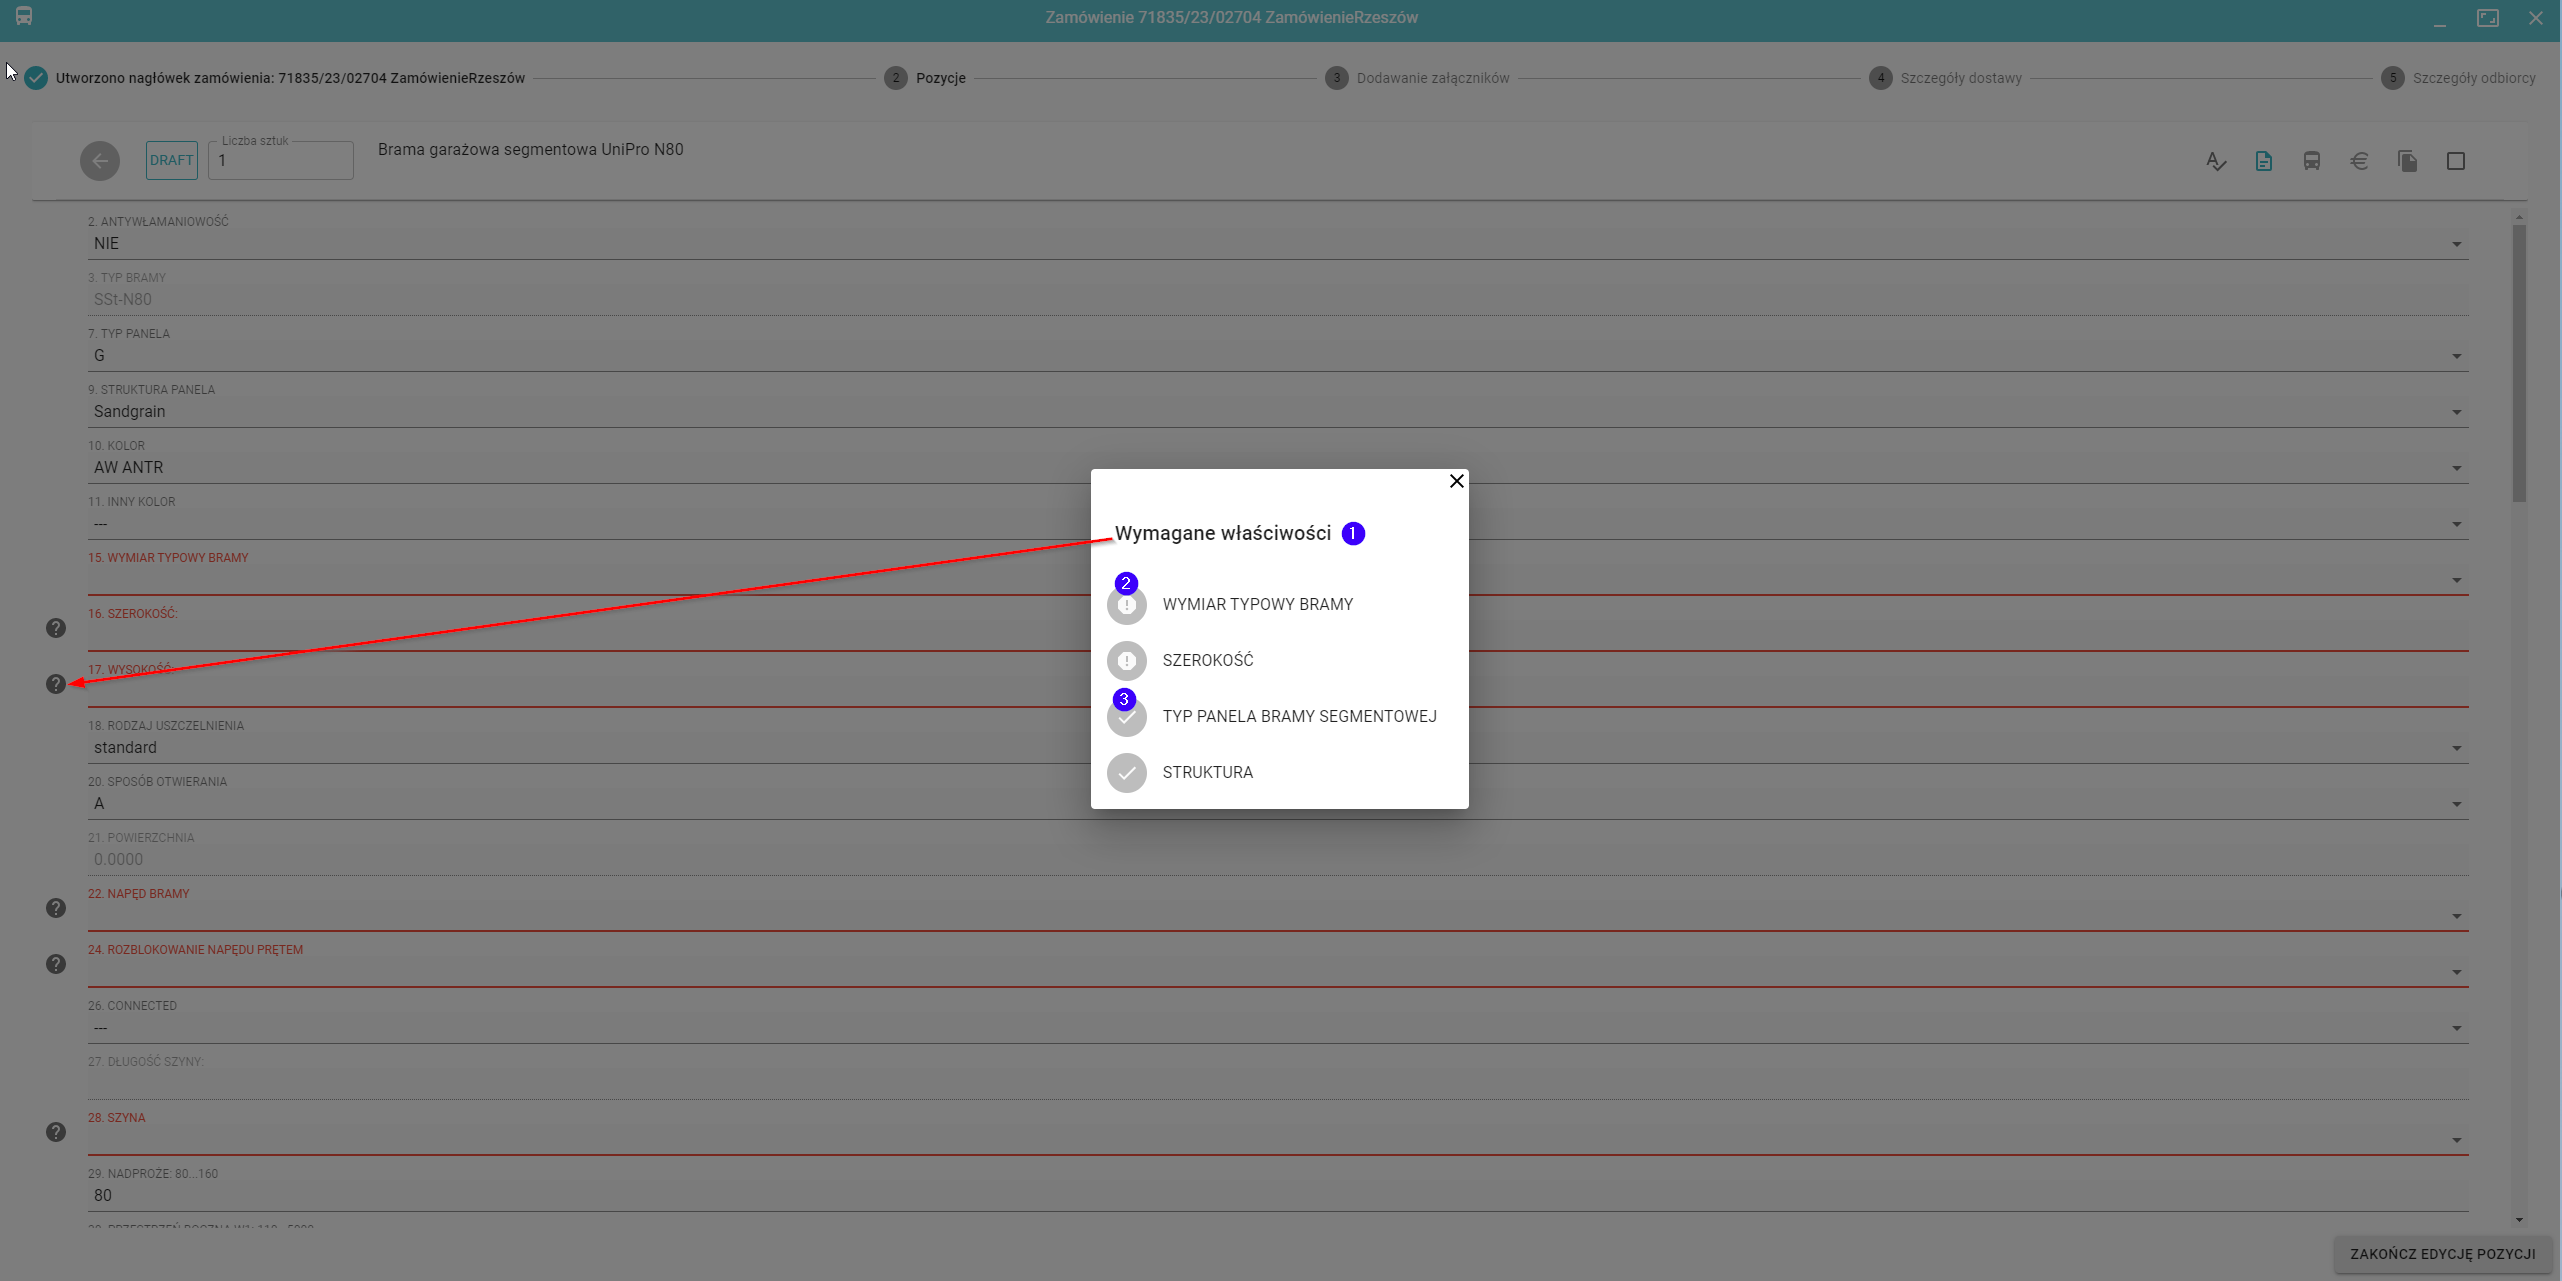The width and height of the screenshot is (2562, 1281).
Task: Toggle the STRUKTURA check circle in the dialog
Action: [1127, 773]
